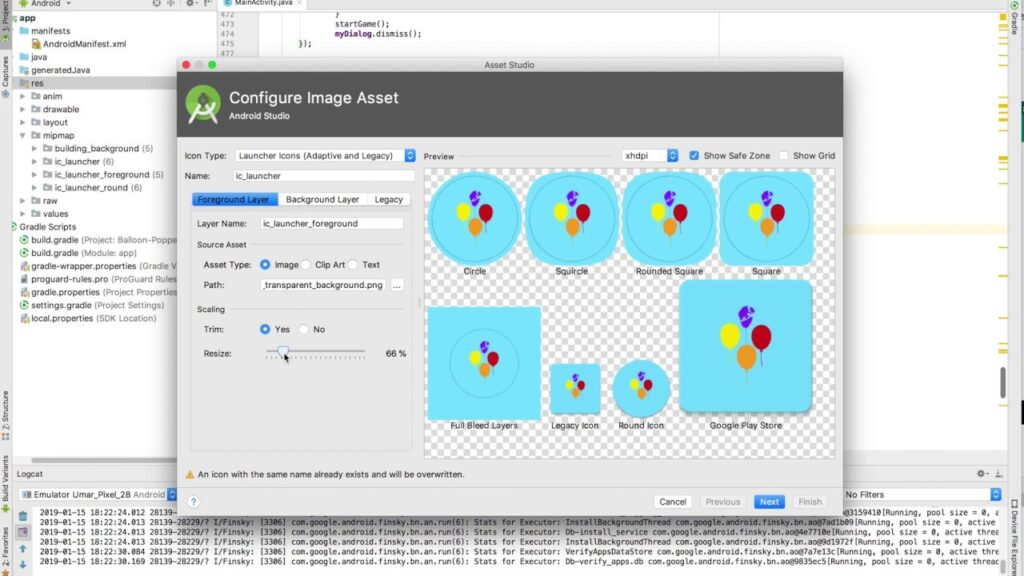Switch to the Background Layer tab
Image resolution: width=1024 pixels, height=576 pixels.
(322, 199)
